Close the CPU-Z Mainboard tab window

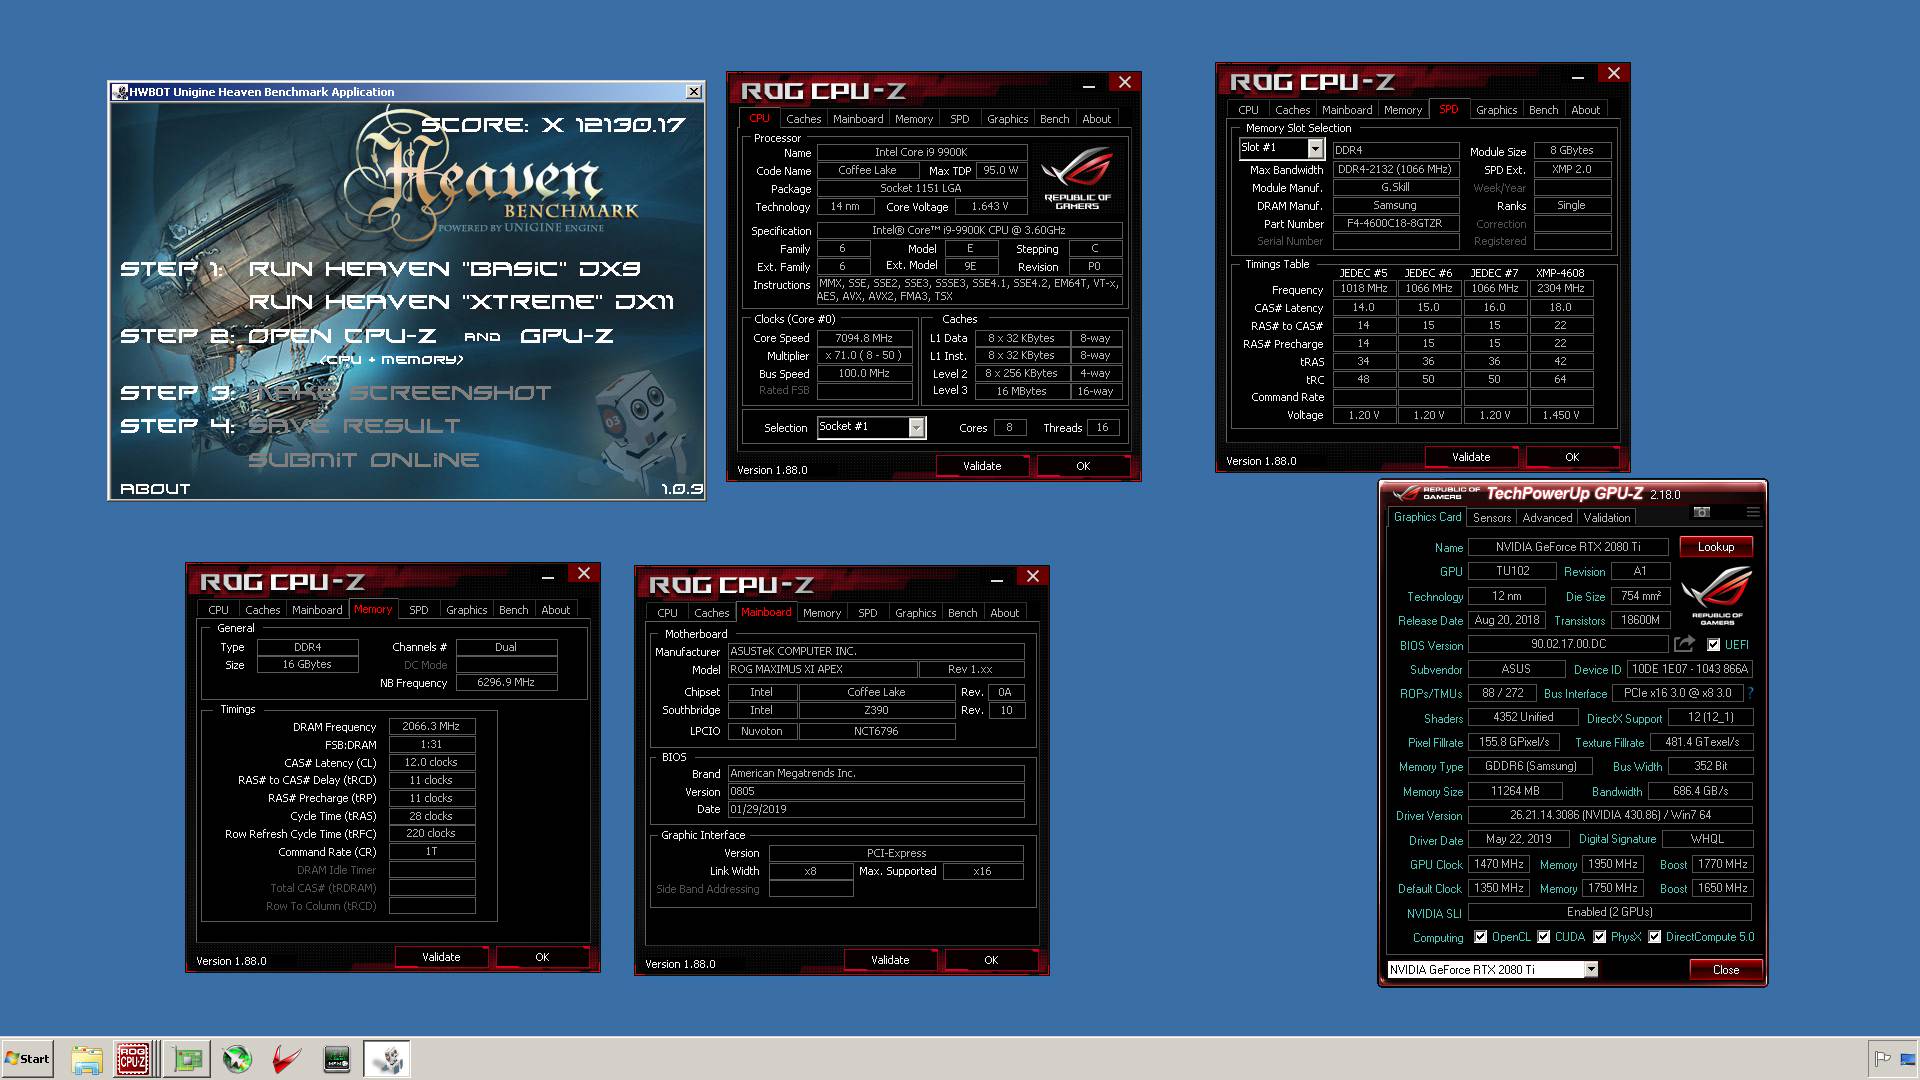pyautogui.click(x=1033, y=577)
